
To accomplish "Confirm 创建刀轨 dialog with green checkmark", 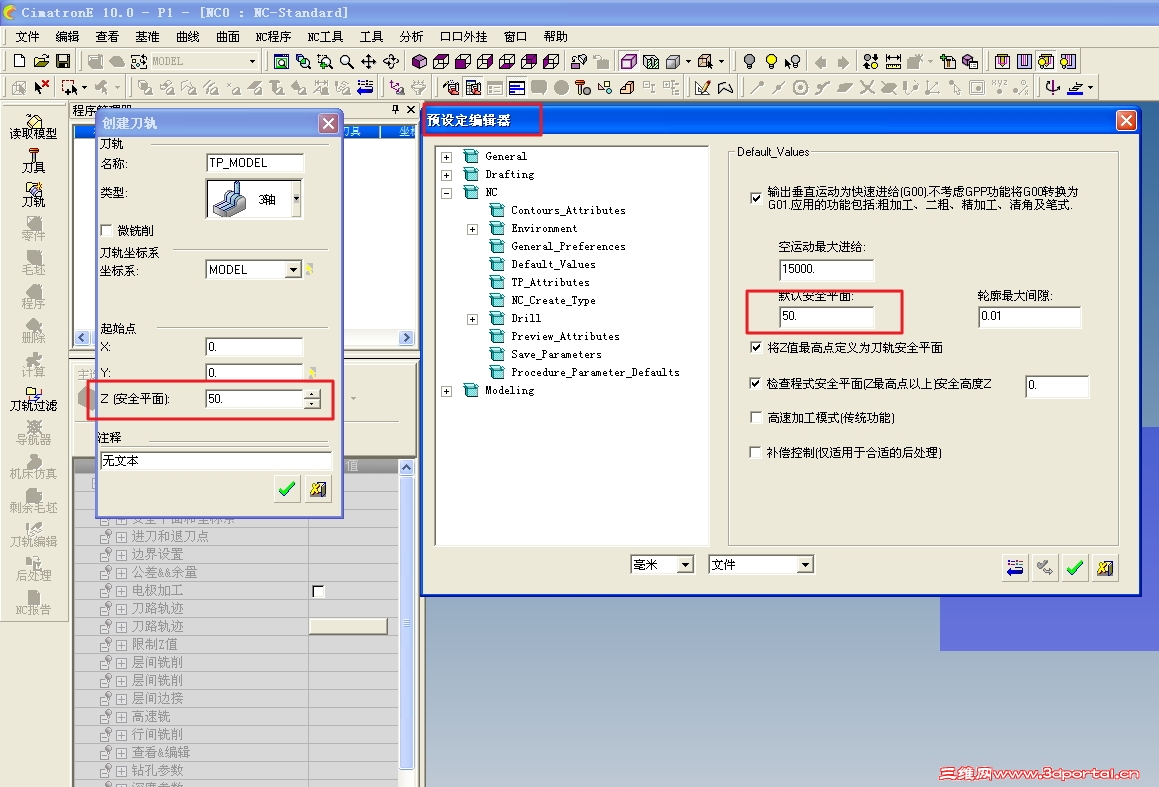I will 287,488.
